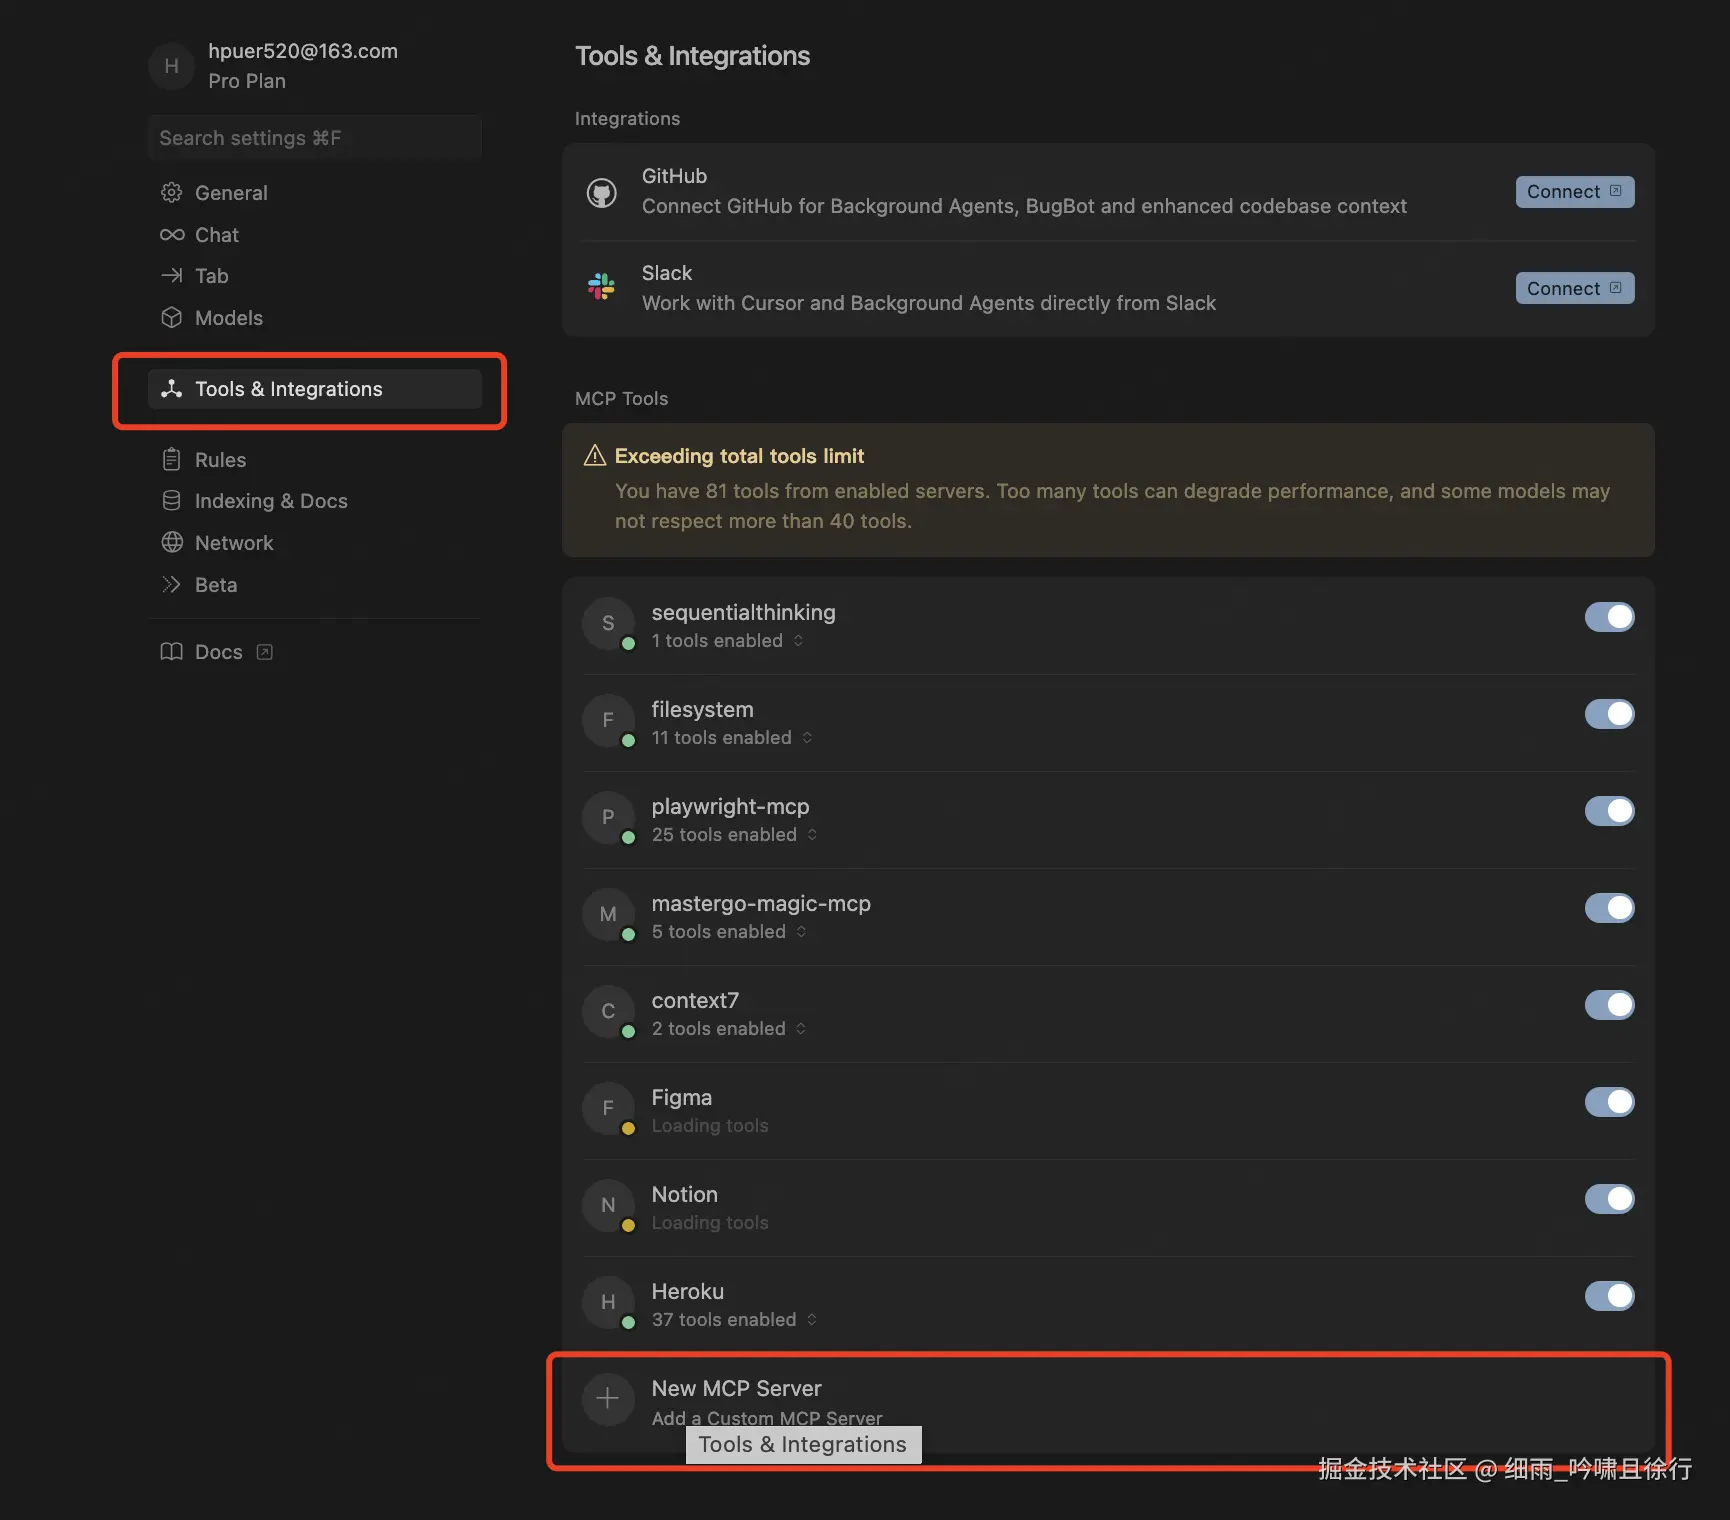The width and height of the screenshot is (1730, 1520).
Task: Expand filesystem's 11 tools enabled list
Action: pyautogui.click(x=732, y=738)
